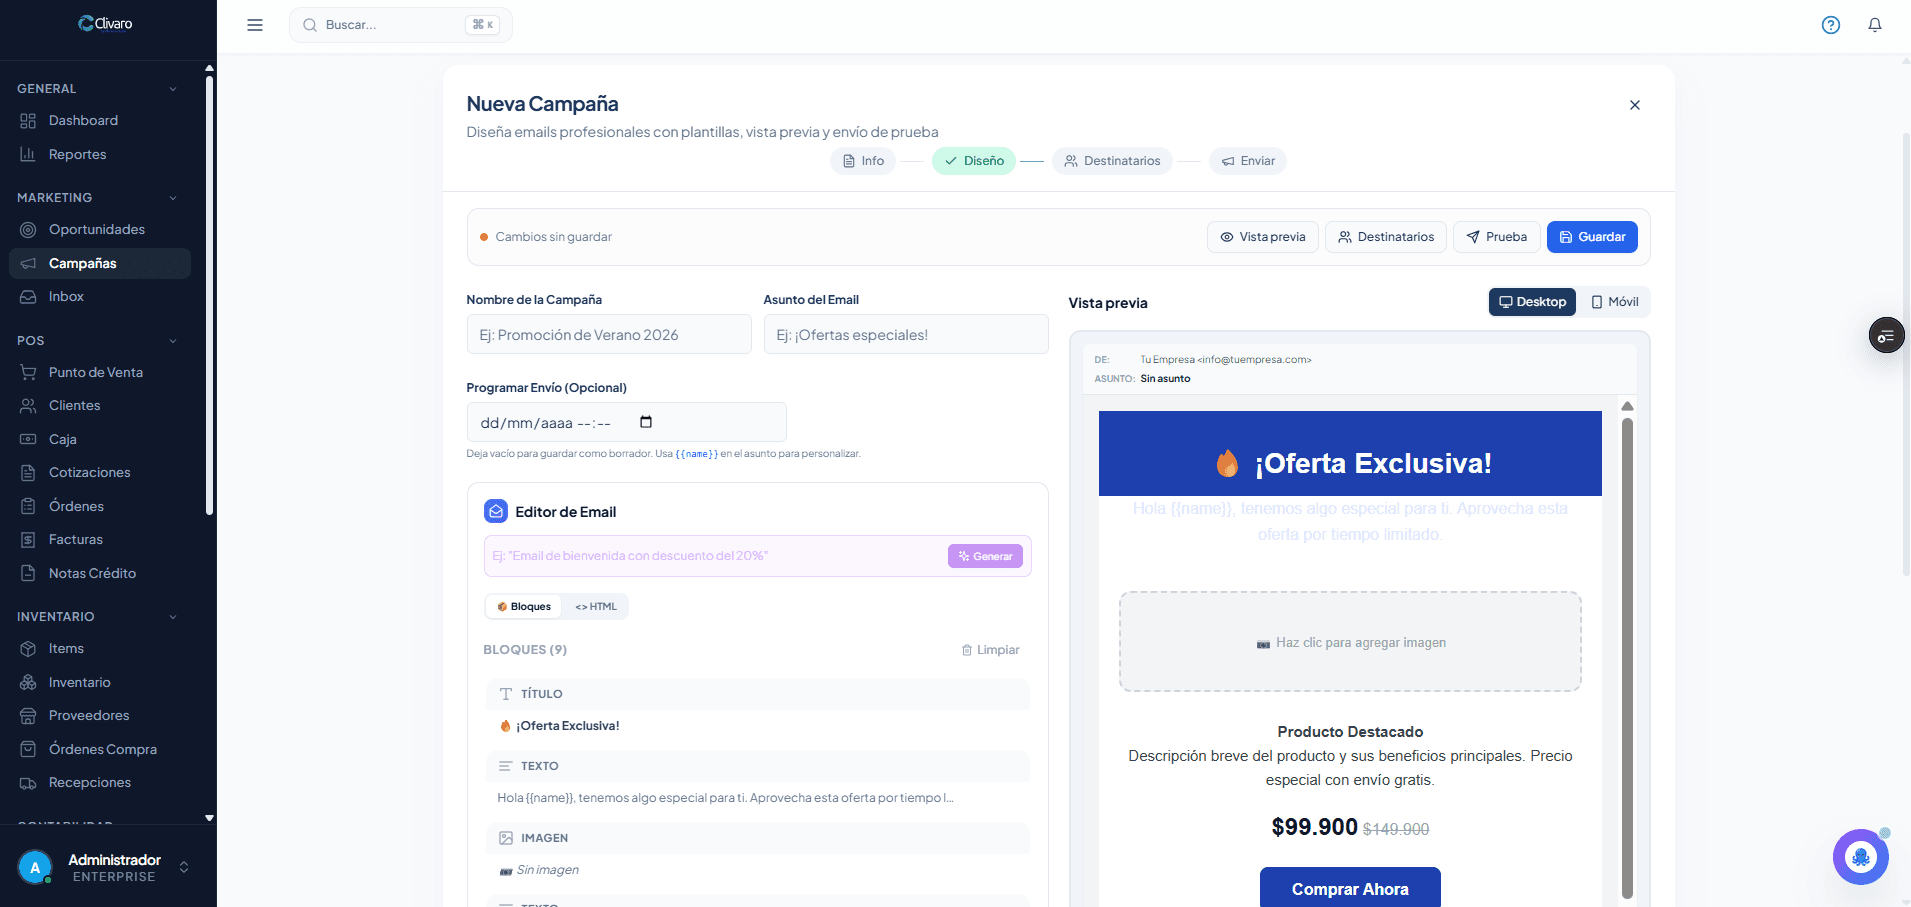Collapse the GENERAL sidebar section

(173, 89)
